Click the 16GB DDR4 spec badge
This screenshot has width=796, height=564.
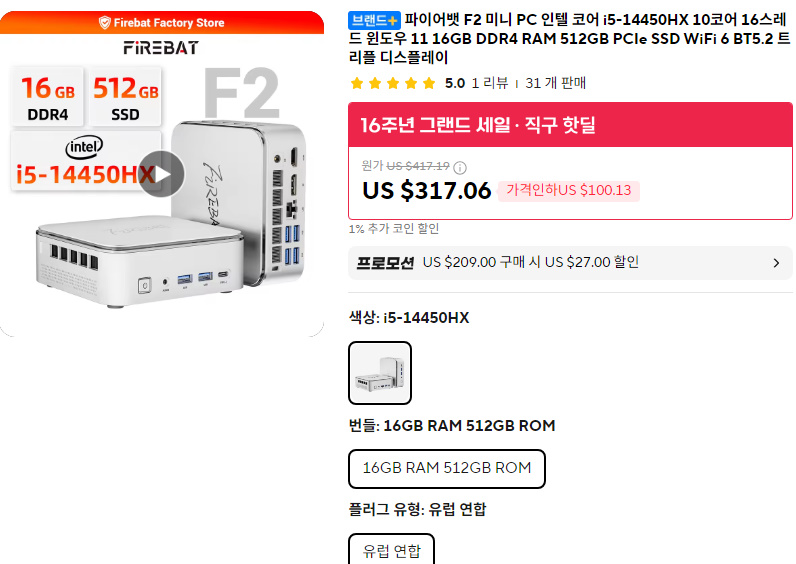pyautogui.click(x=47, y=96)
